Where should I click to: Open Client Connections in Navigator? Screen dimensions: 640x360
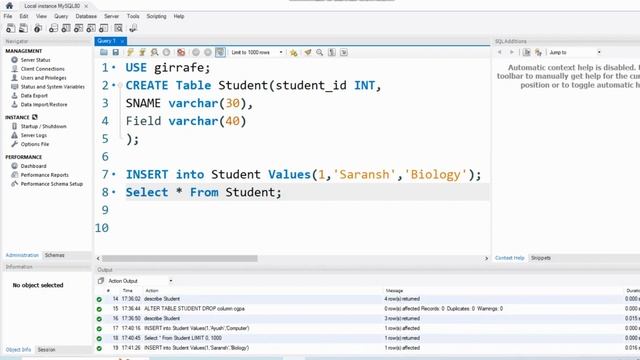(x=42, y=69)
